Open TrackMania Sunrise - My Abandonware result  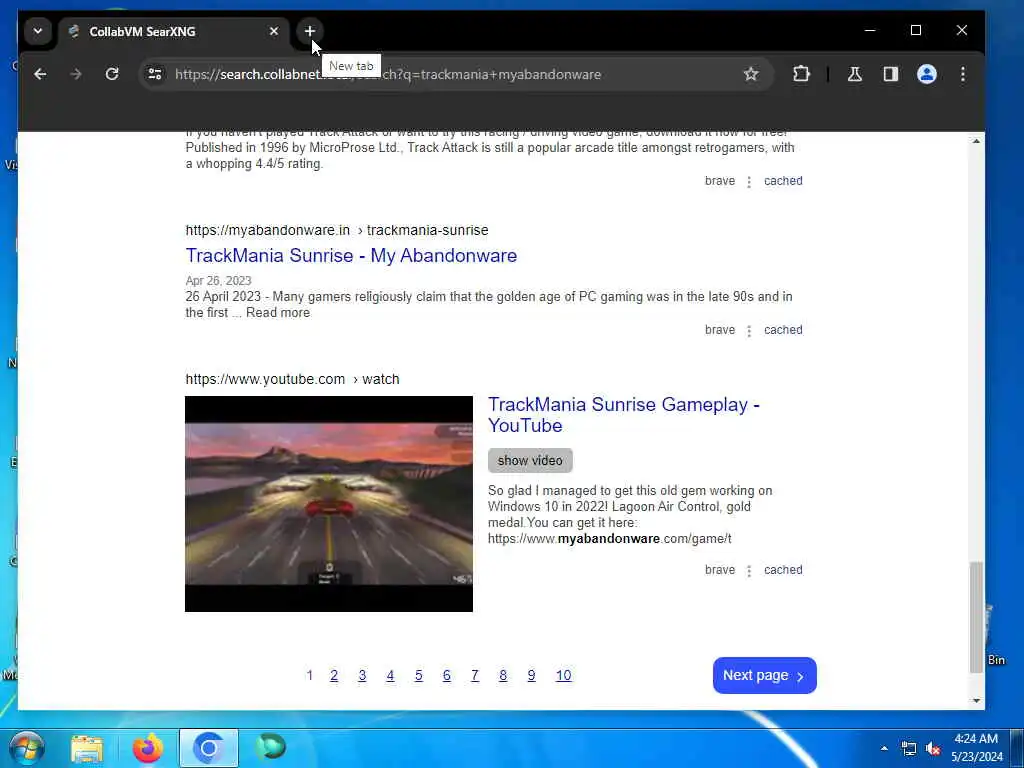pos(351,255)
